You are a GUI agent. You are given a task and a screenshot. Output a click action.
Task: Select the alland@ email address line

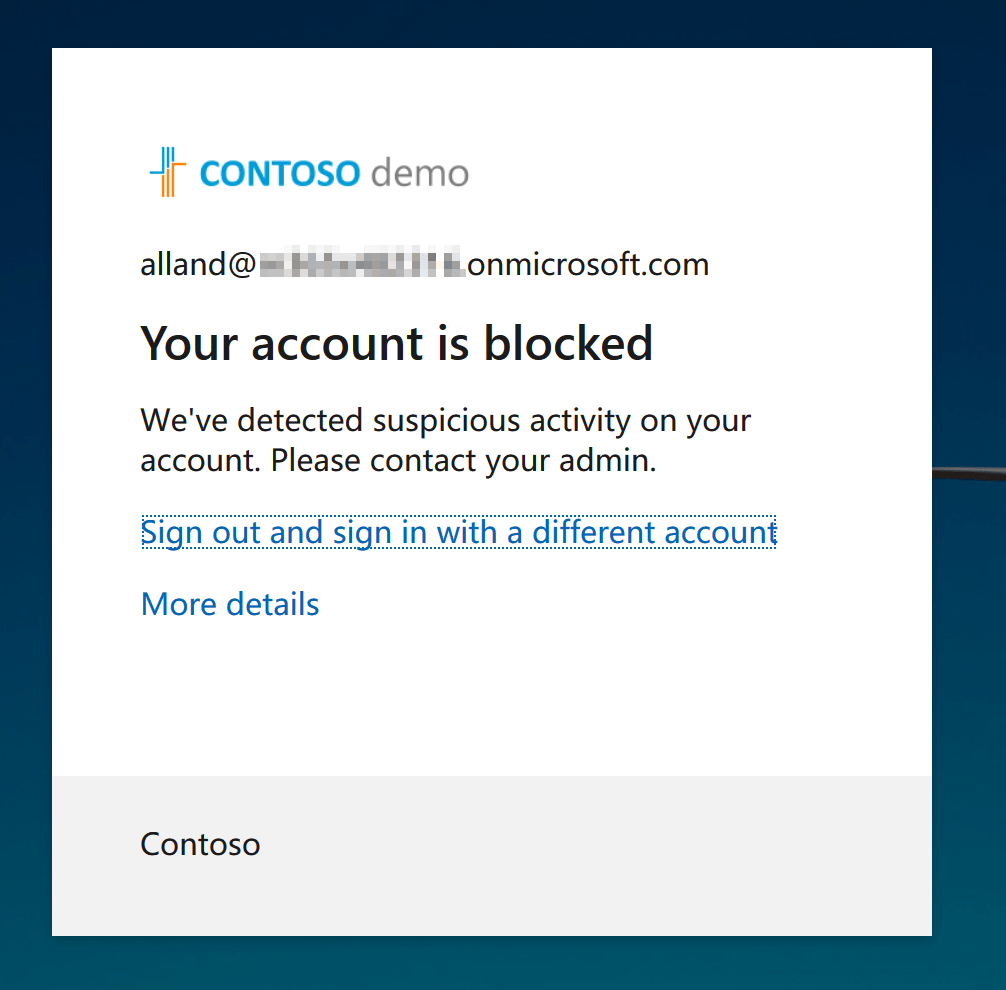tap(424, 264)
